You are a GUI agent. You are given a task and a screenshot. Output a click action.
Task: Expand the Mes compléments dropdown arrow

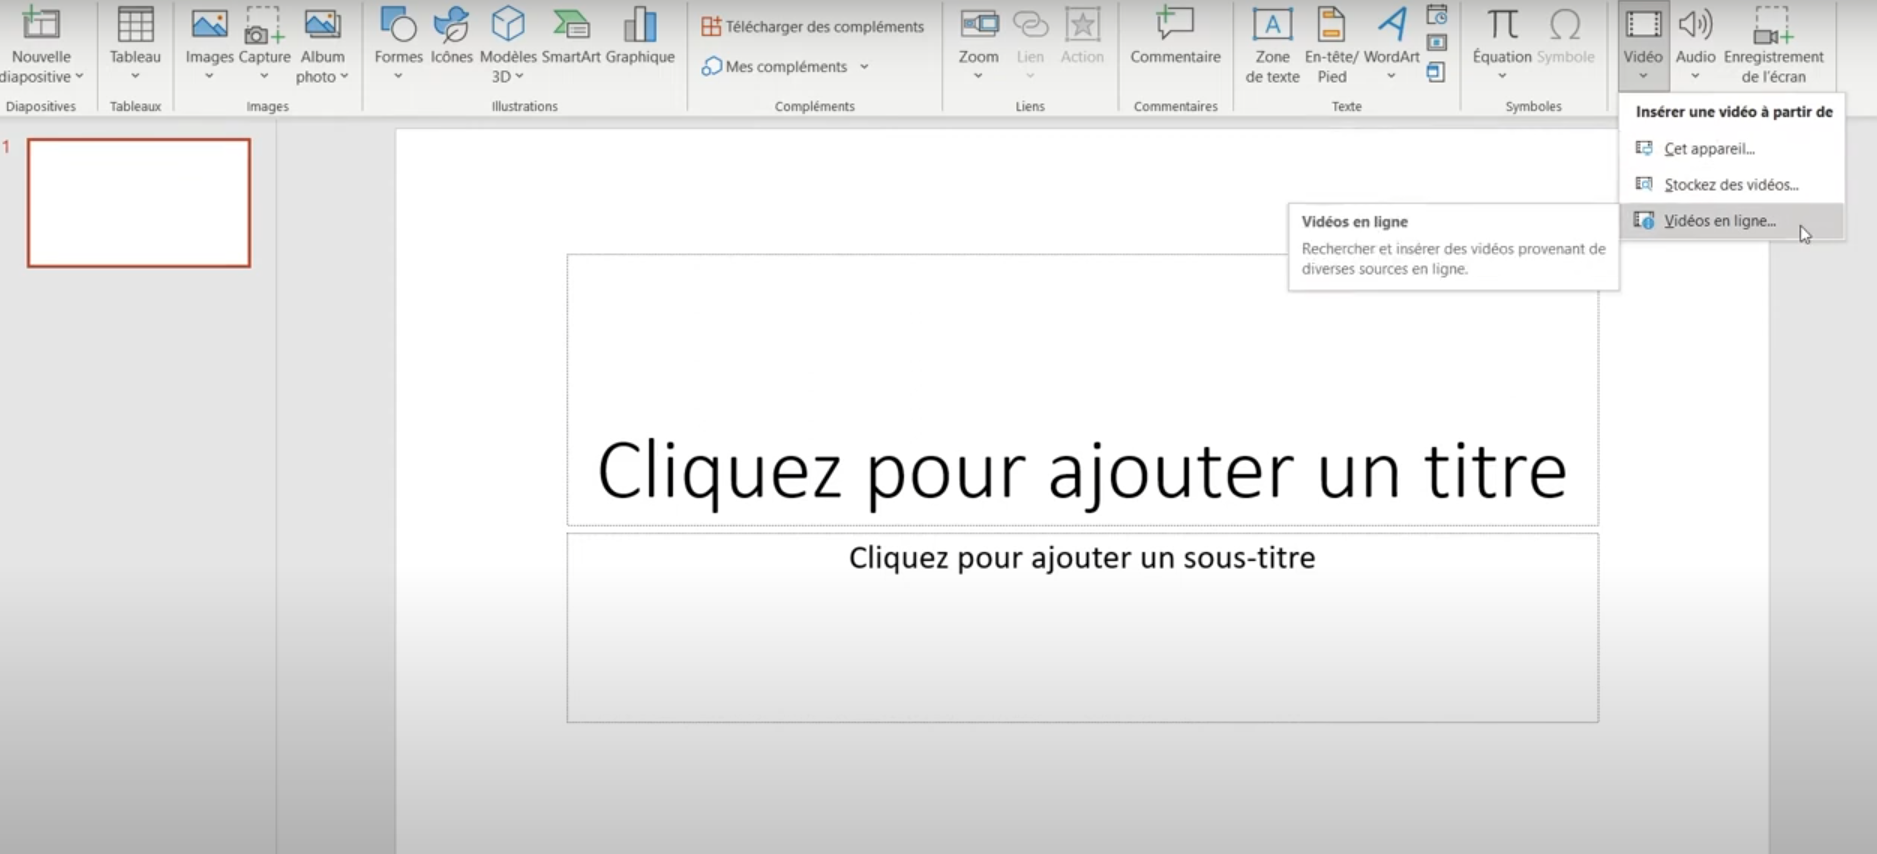click(864, 67)
